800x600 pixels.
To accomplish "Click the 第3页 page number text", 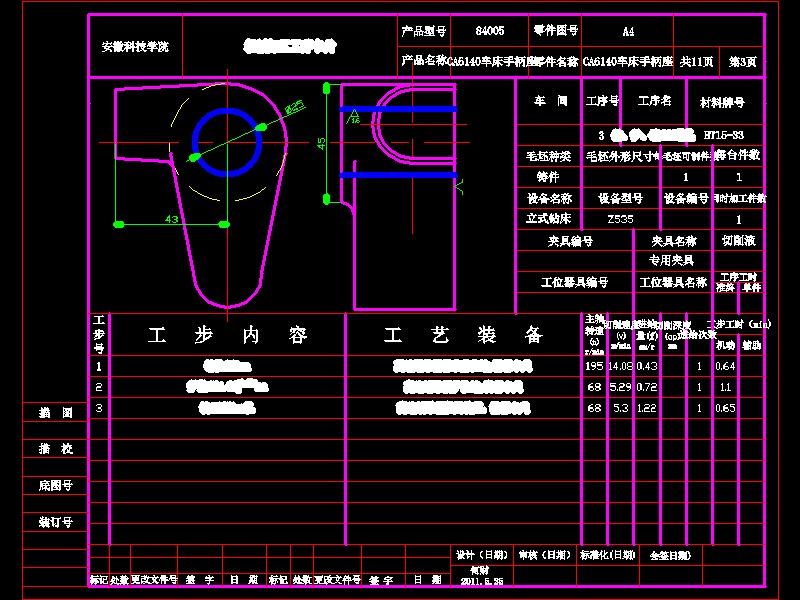I will point(743,62).
